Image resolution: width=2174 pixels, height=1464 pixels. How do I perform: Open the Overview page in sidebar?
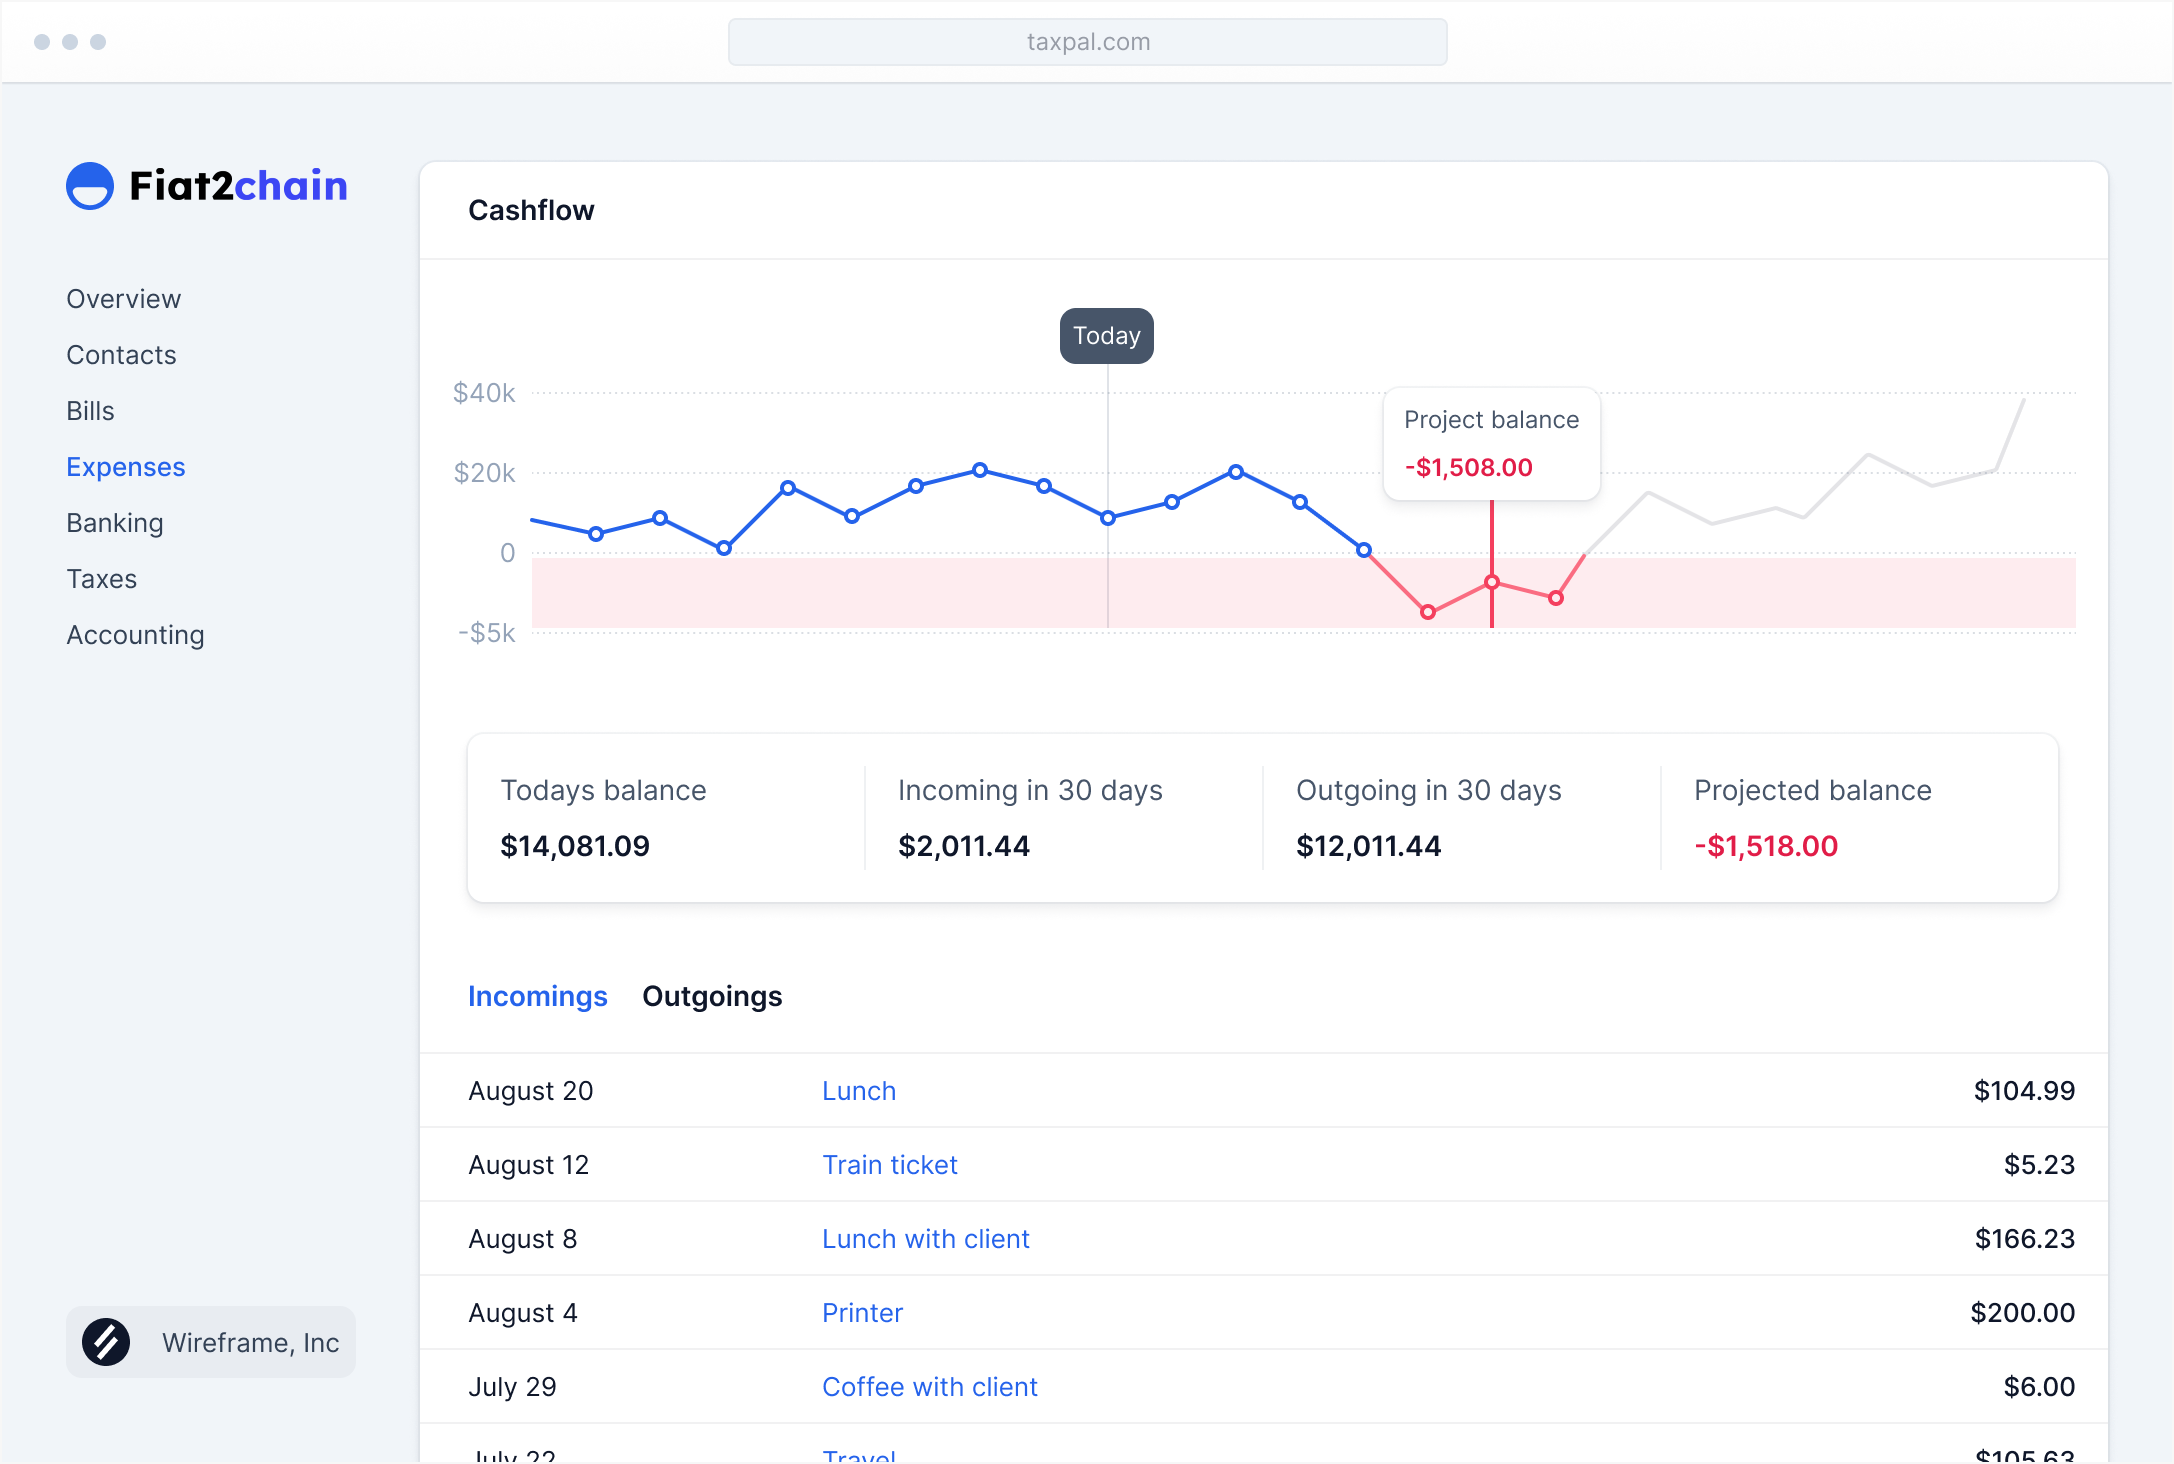point(123,299)
